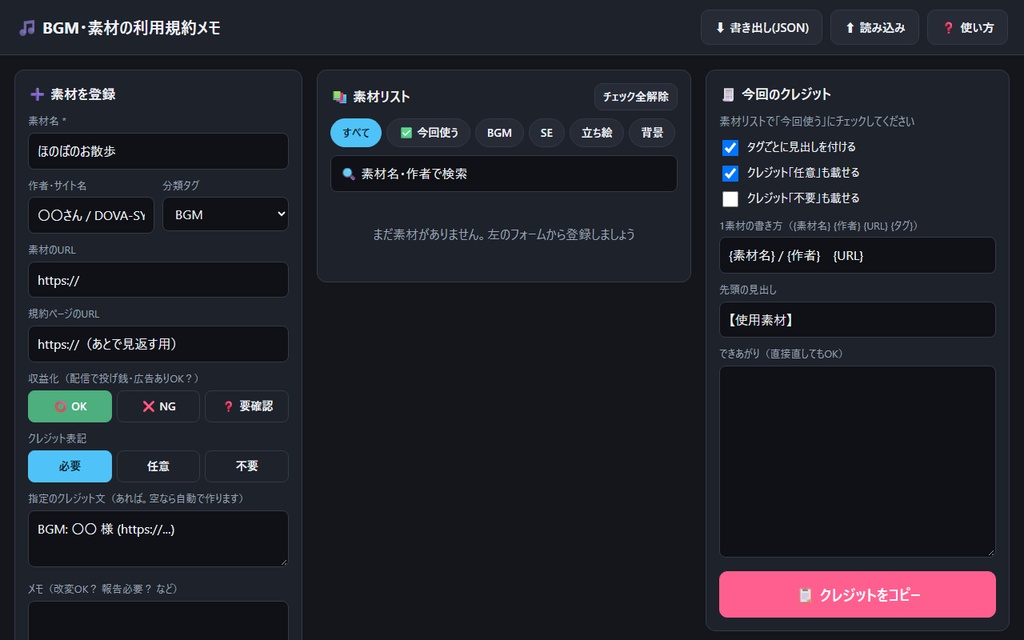
Task: Click the 1素材の書き方 template field
Action: pyautogui.click(x=857, y=255)
